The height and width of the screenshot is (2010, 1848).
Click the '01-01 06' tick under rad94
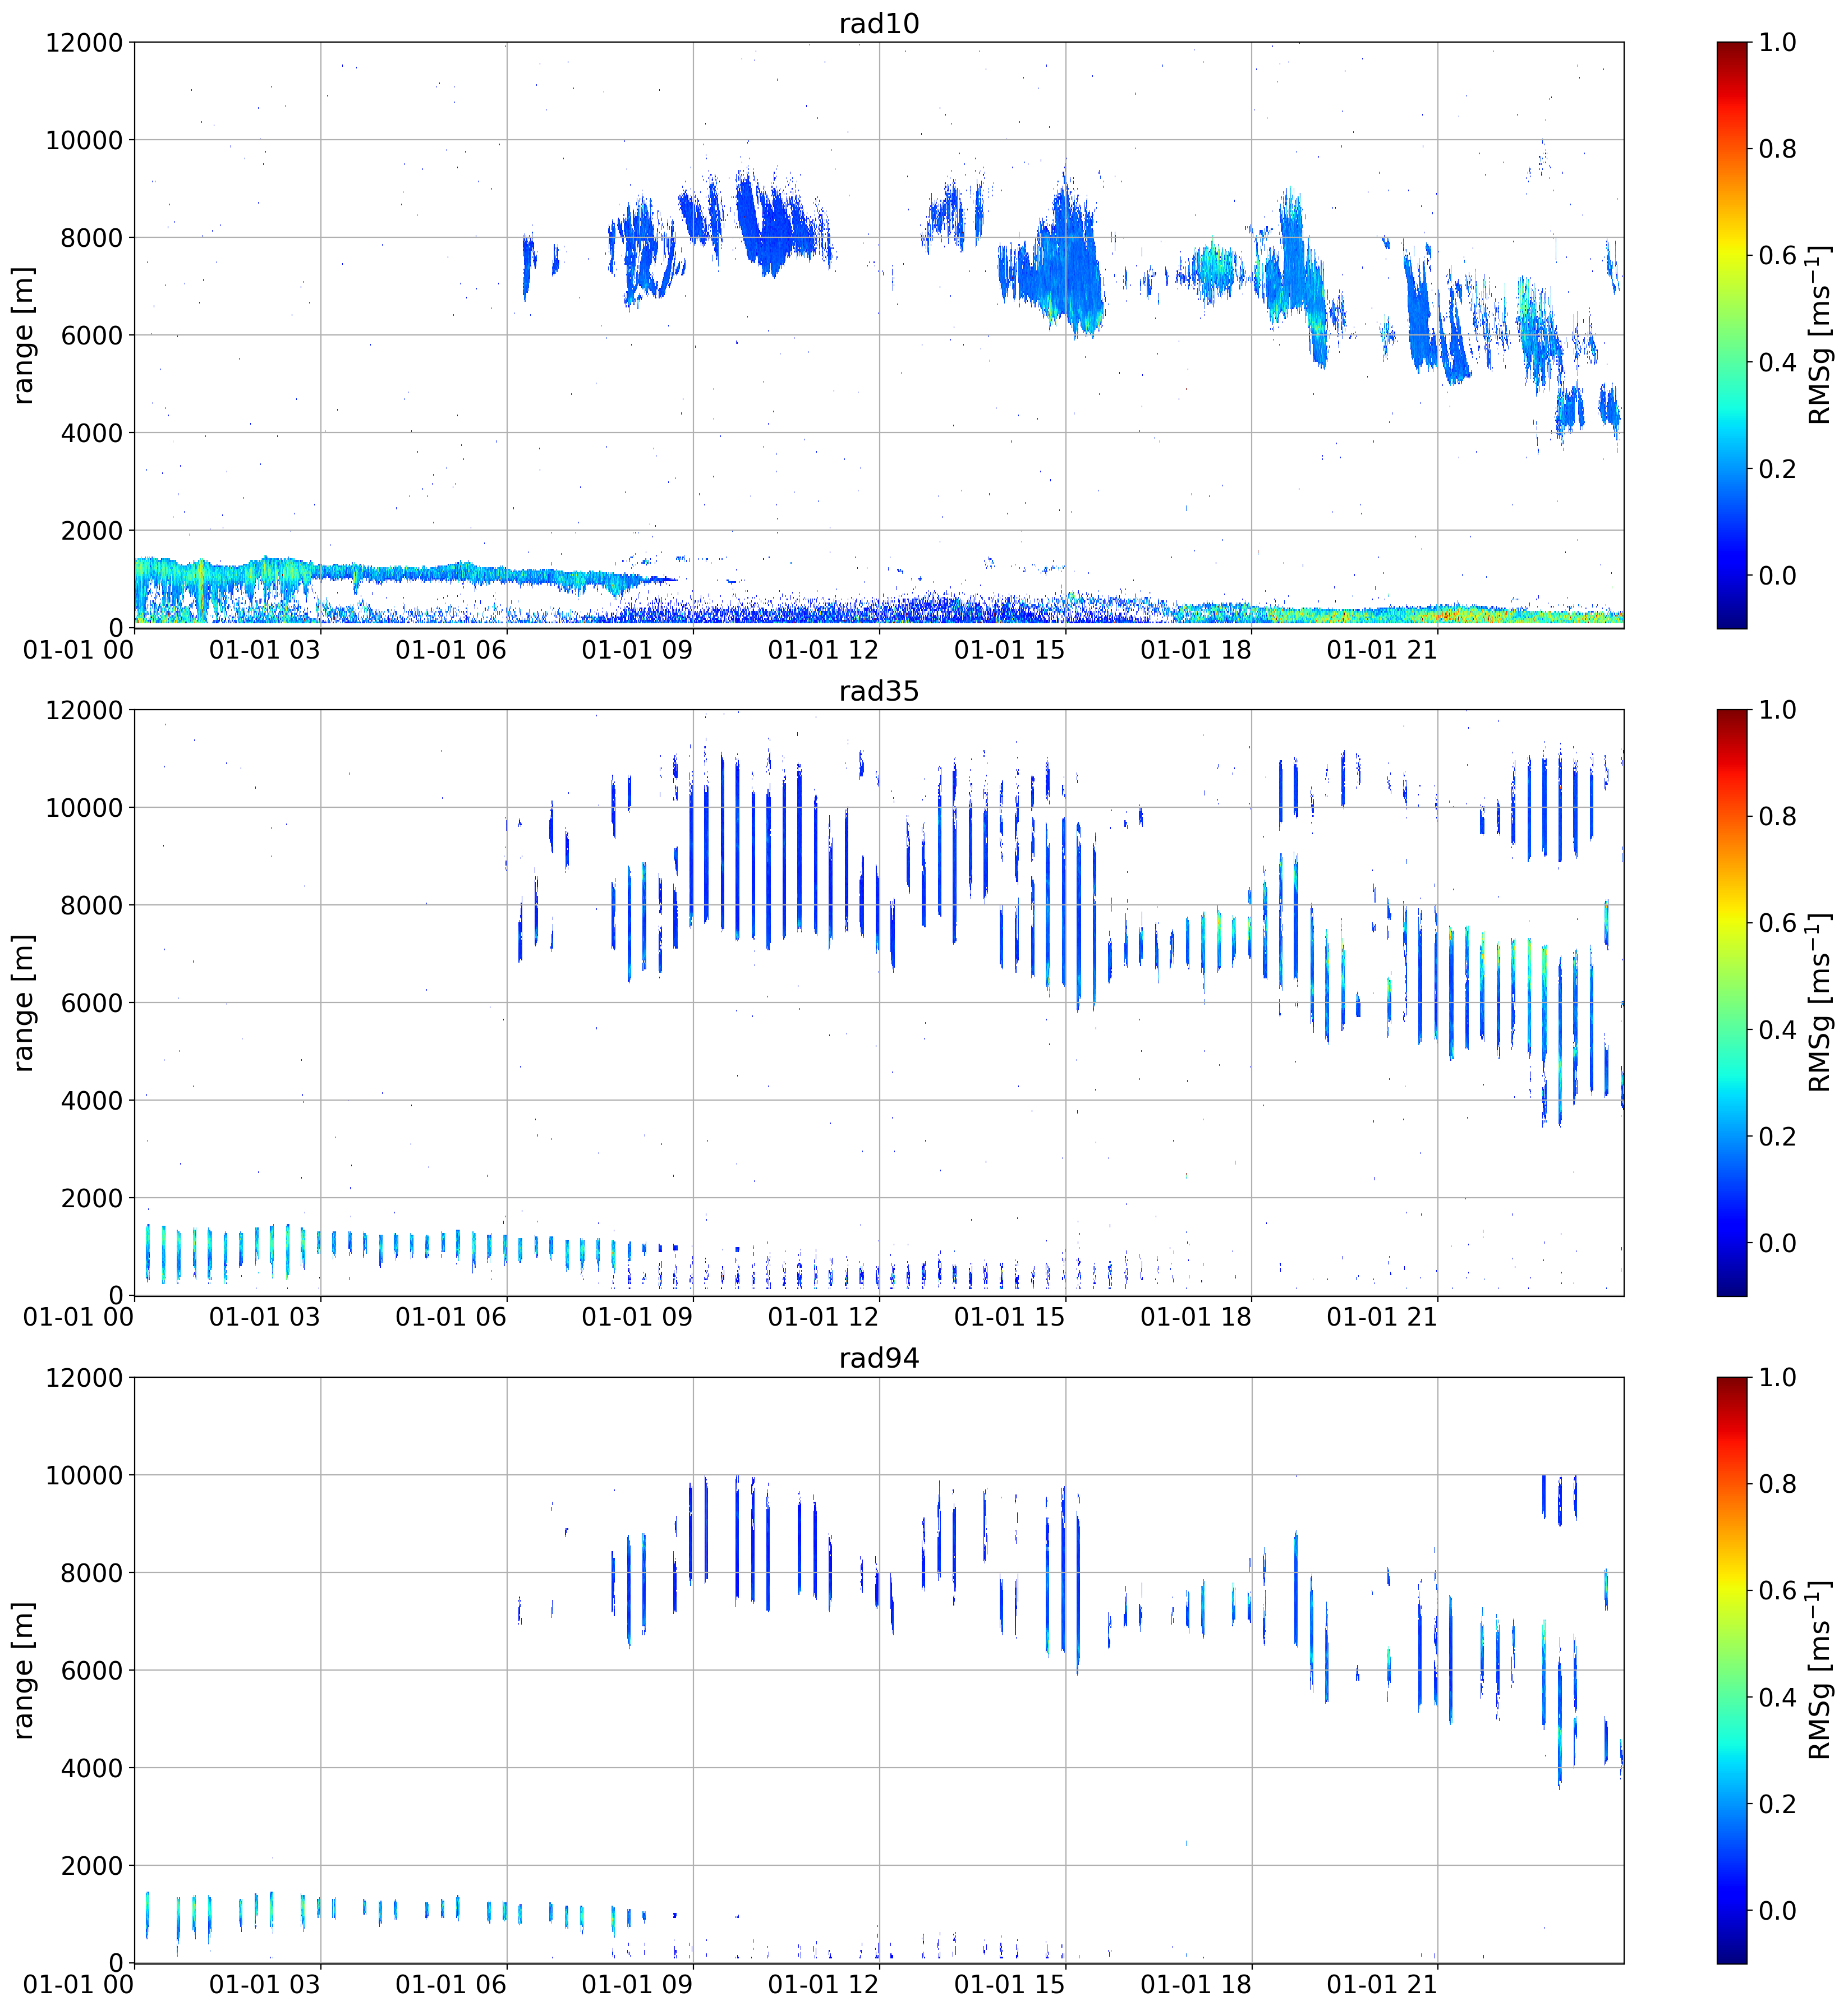(451, 1985)
